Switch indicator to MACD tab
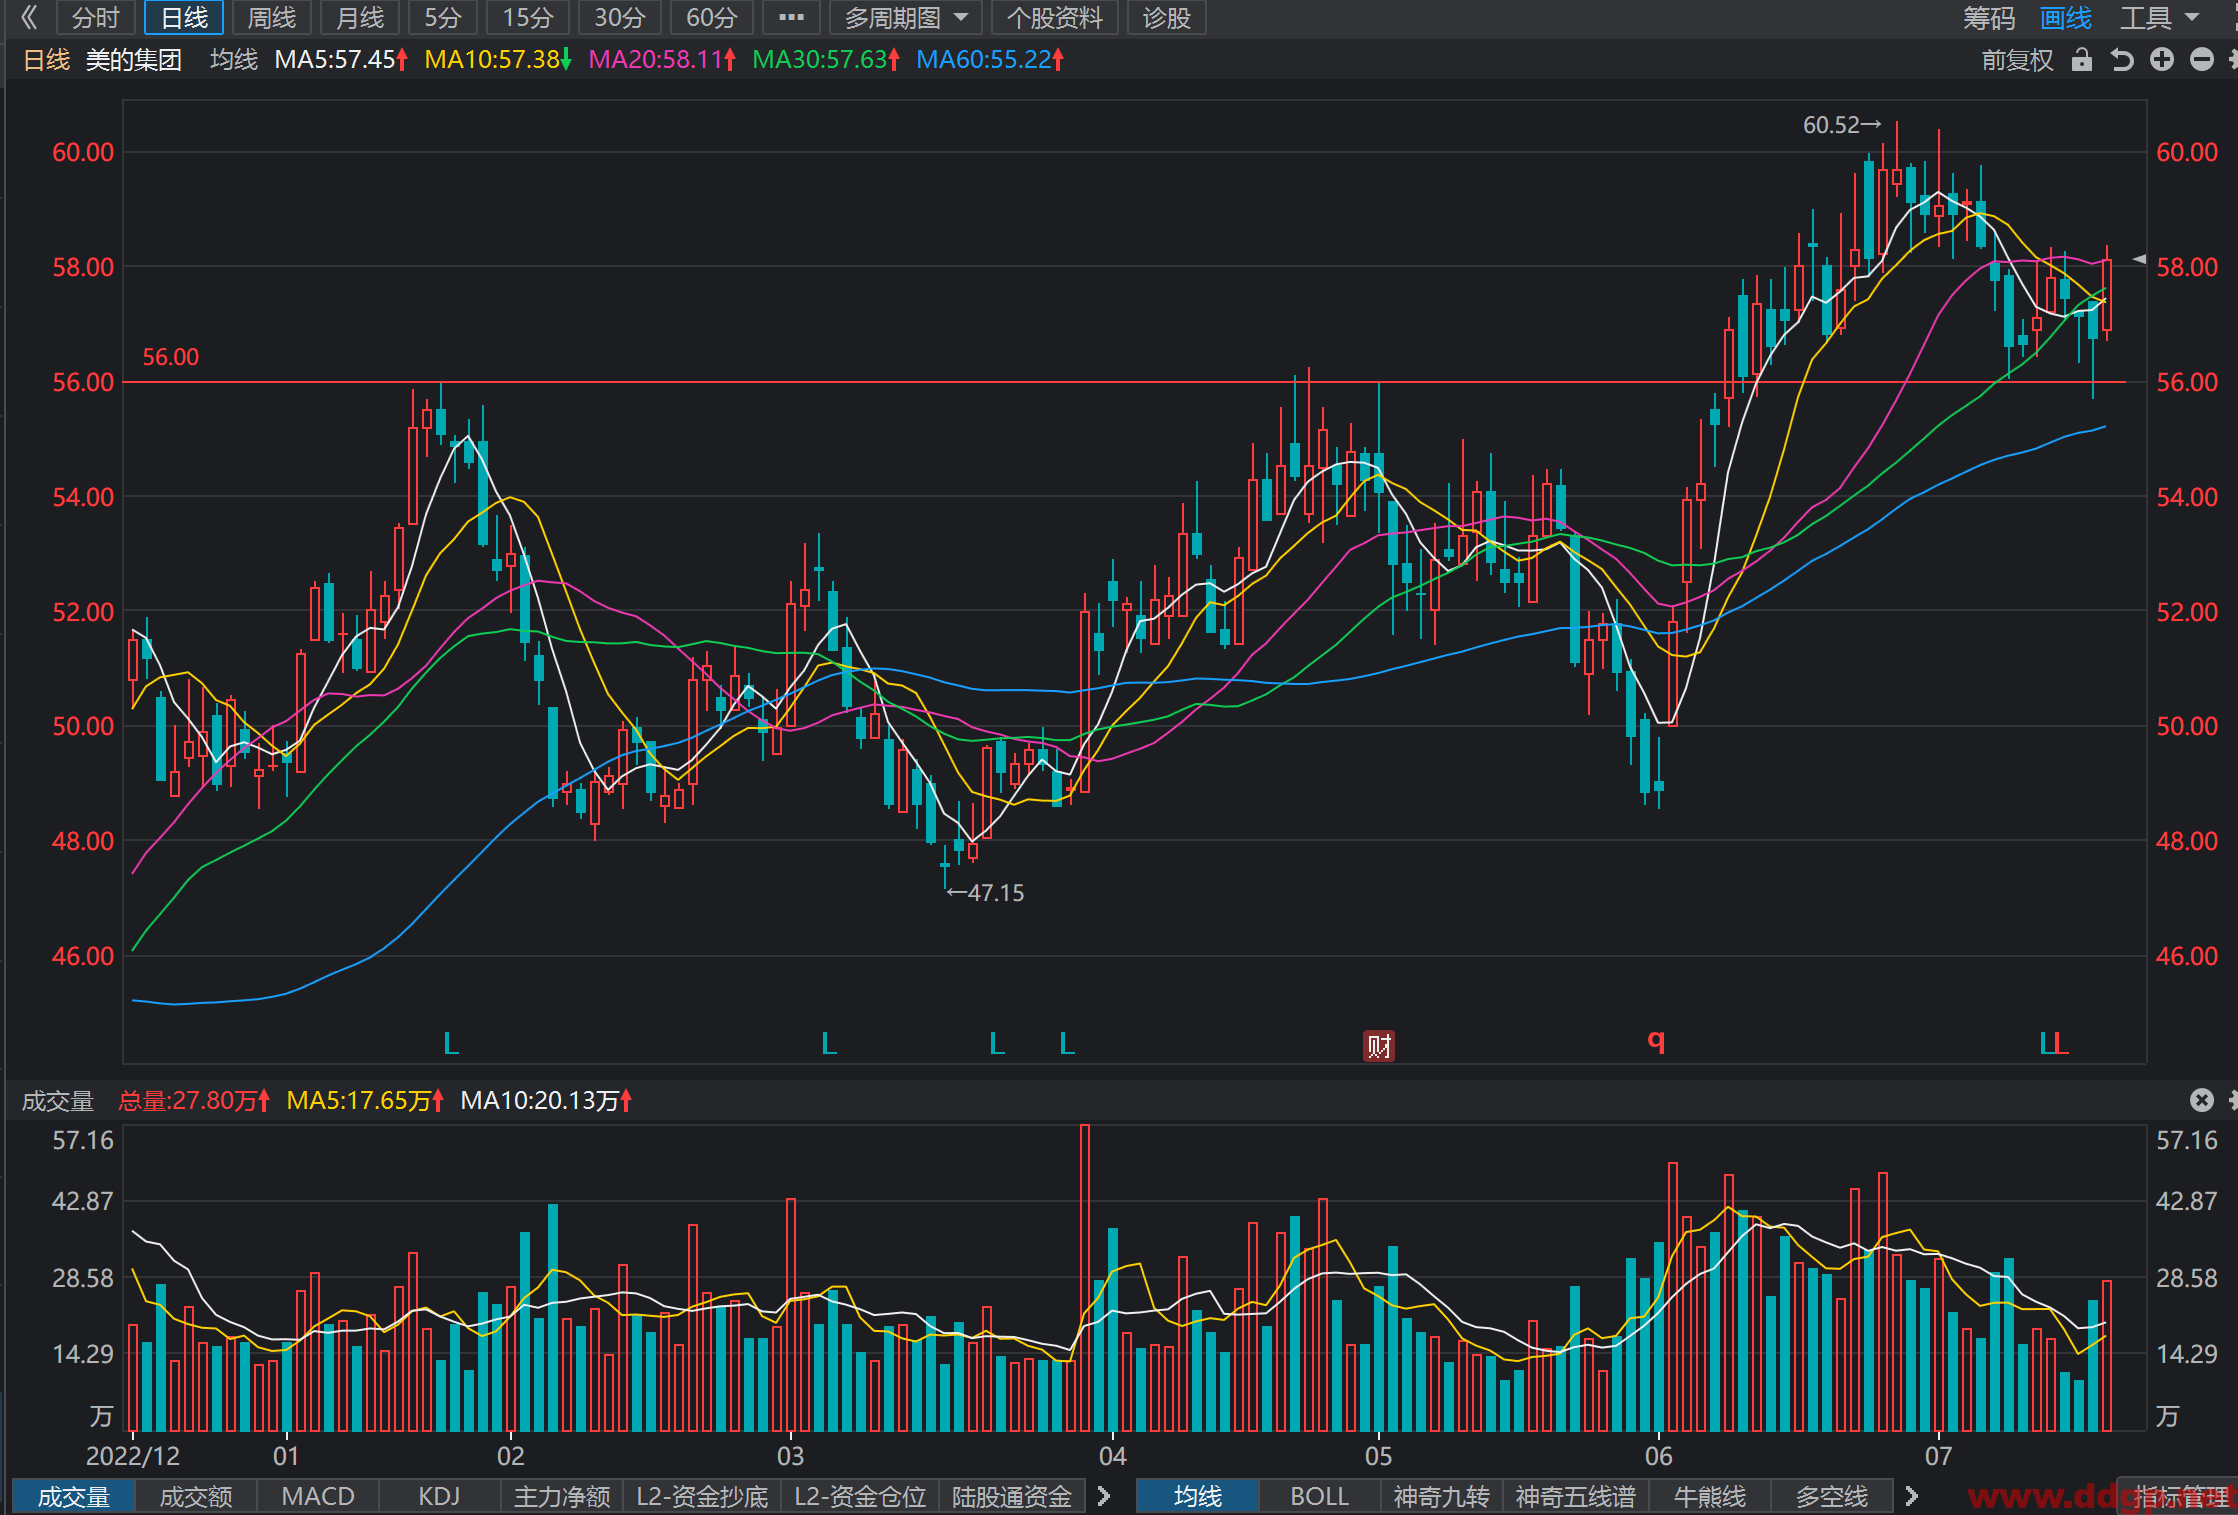This screenshot has height=1515, width=2238. pos(318,1496)
